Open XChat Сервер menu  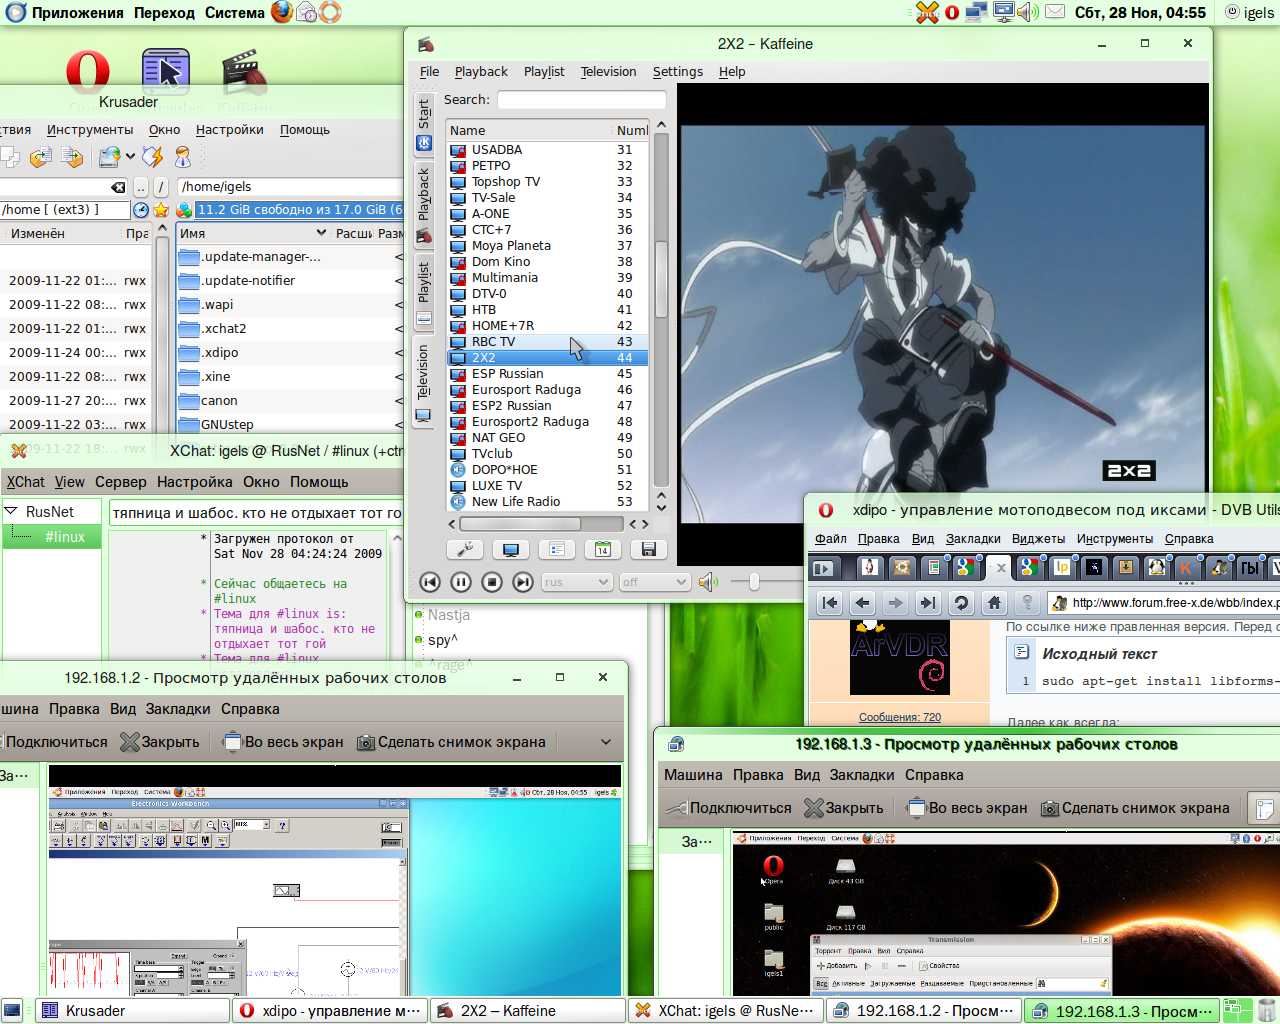(x=121, y=482)
